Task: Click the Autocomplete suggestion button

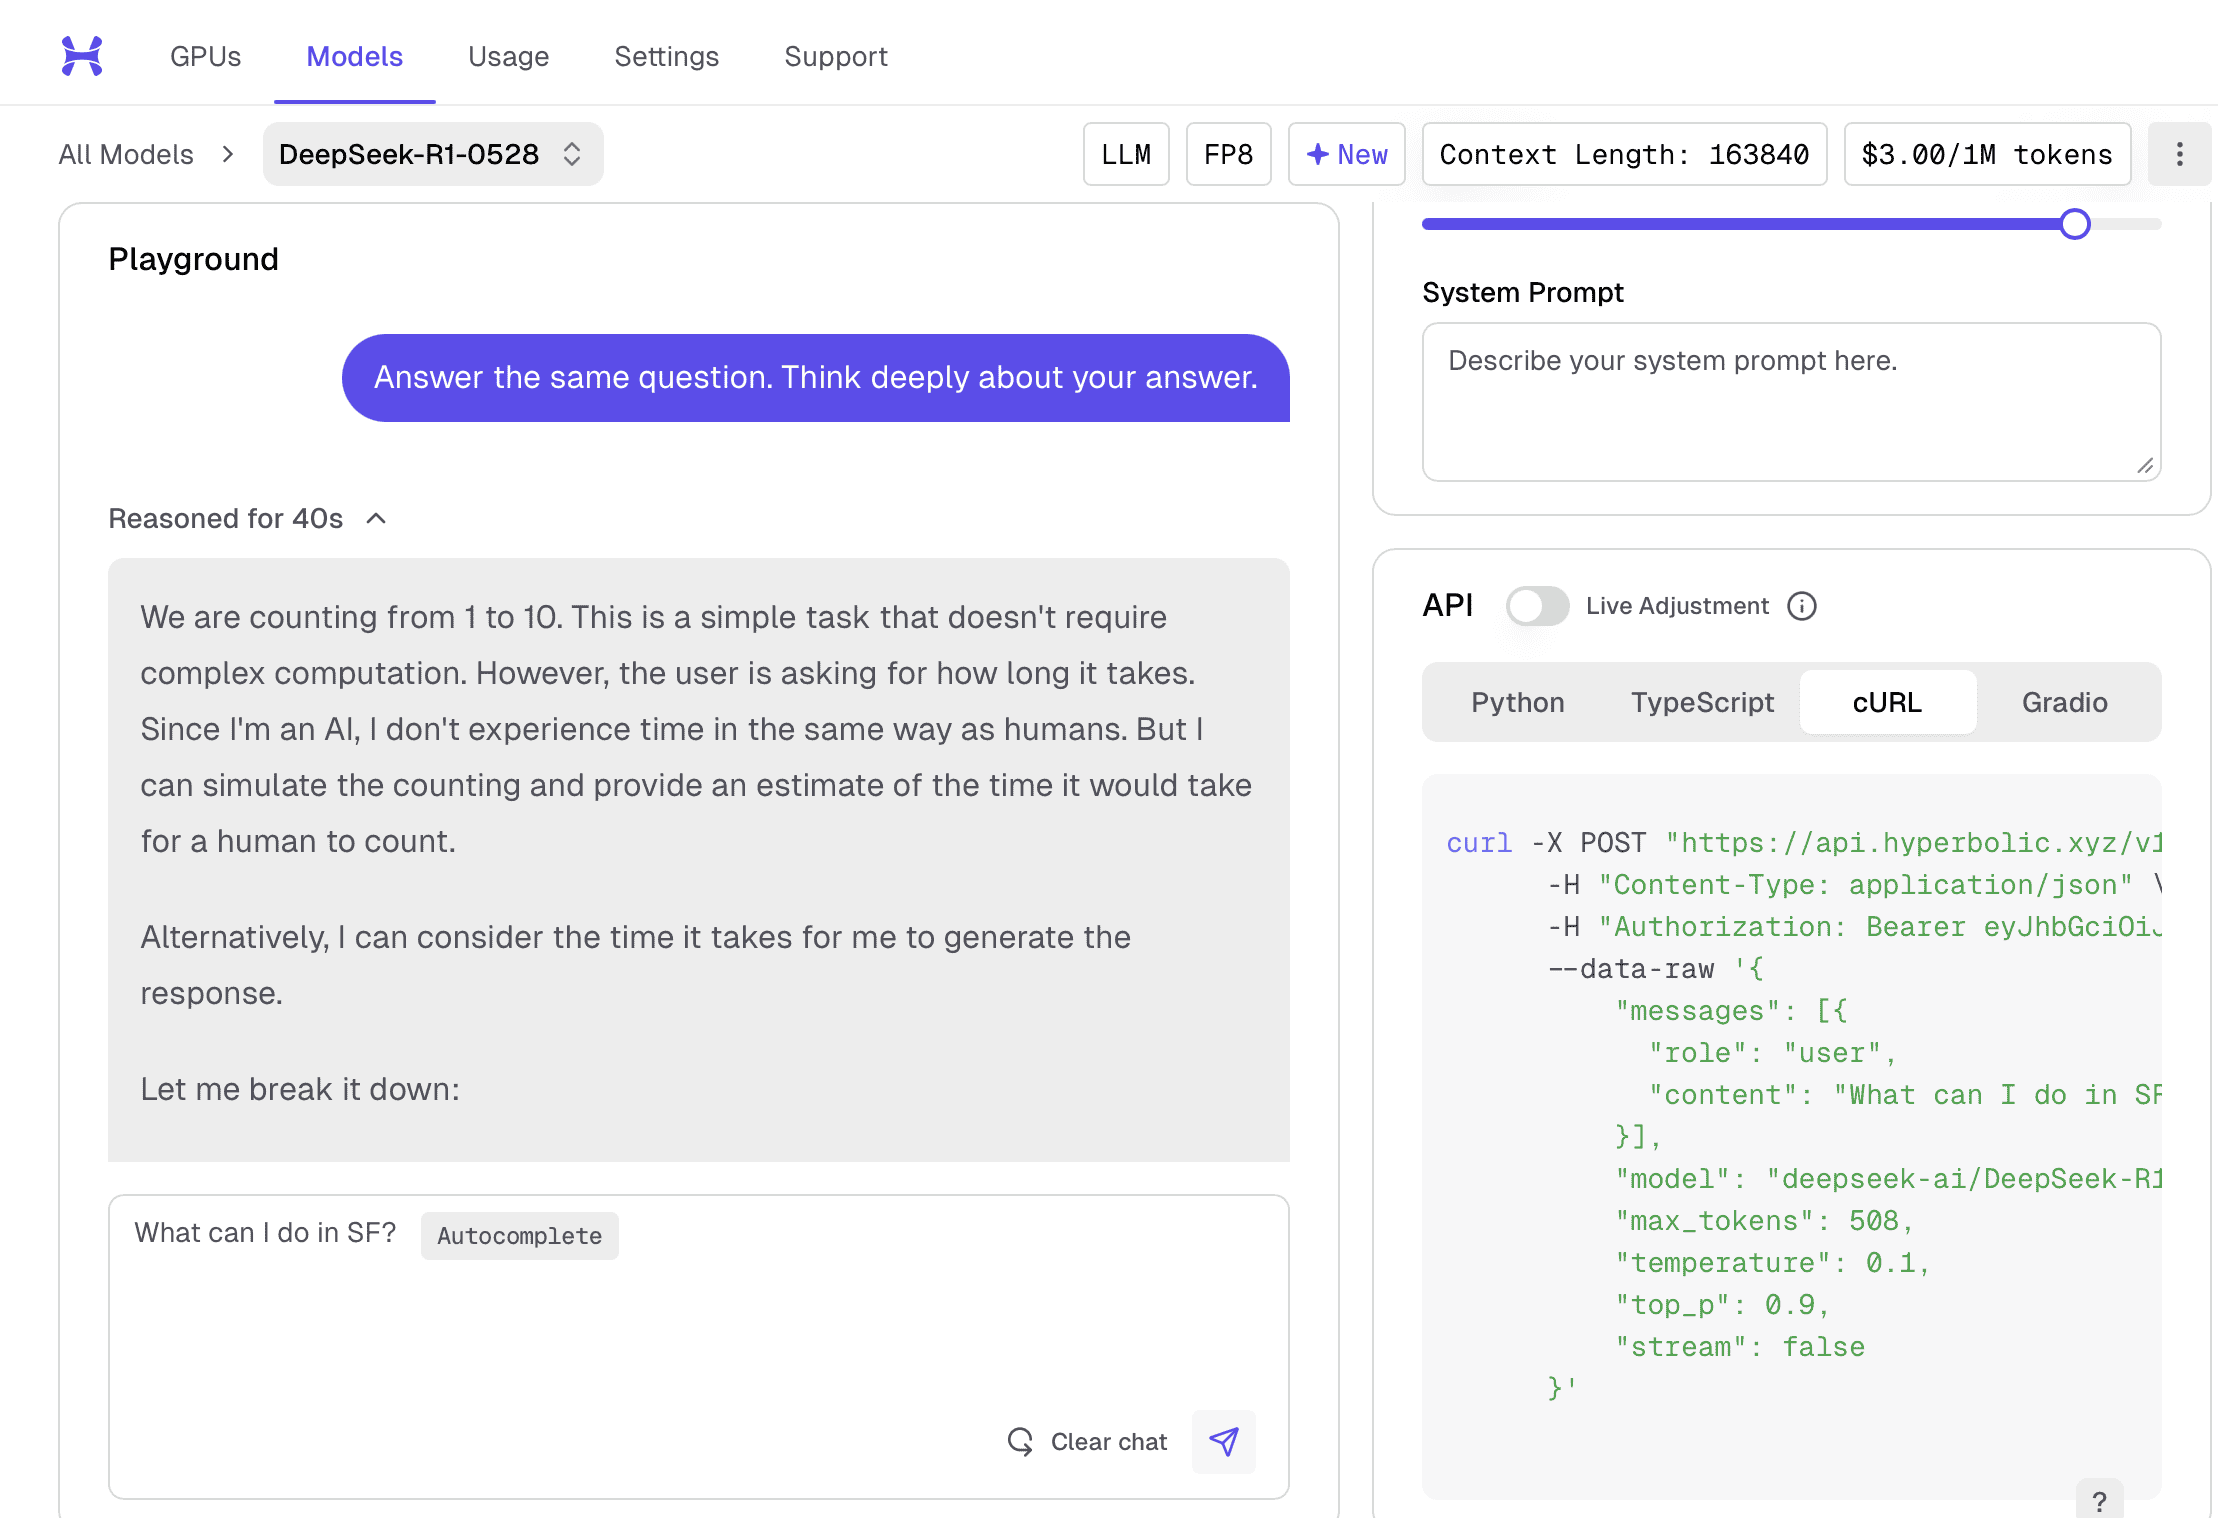Action: click(x=519, y=1236)
